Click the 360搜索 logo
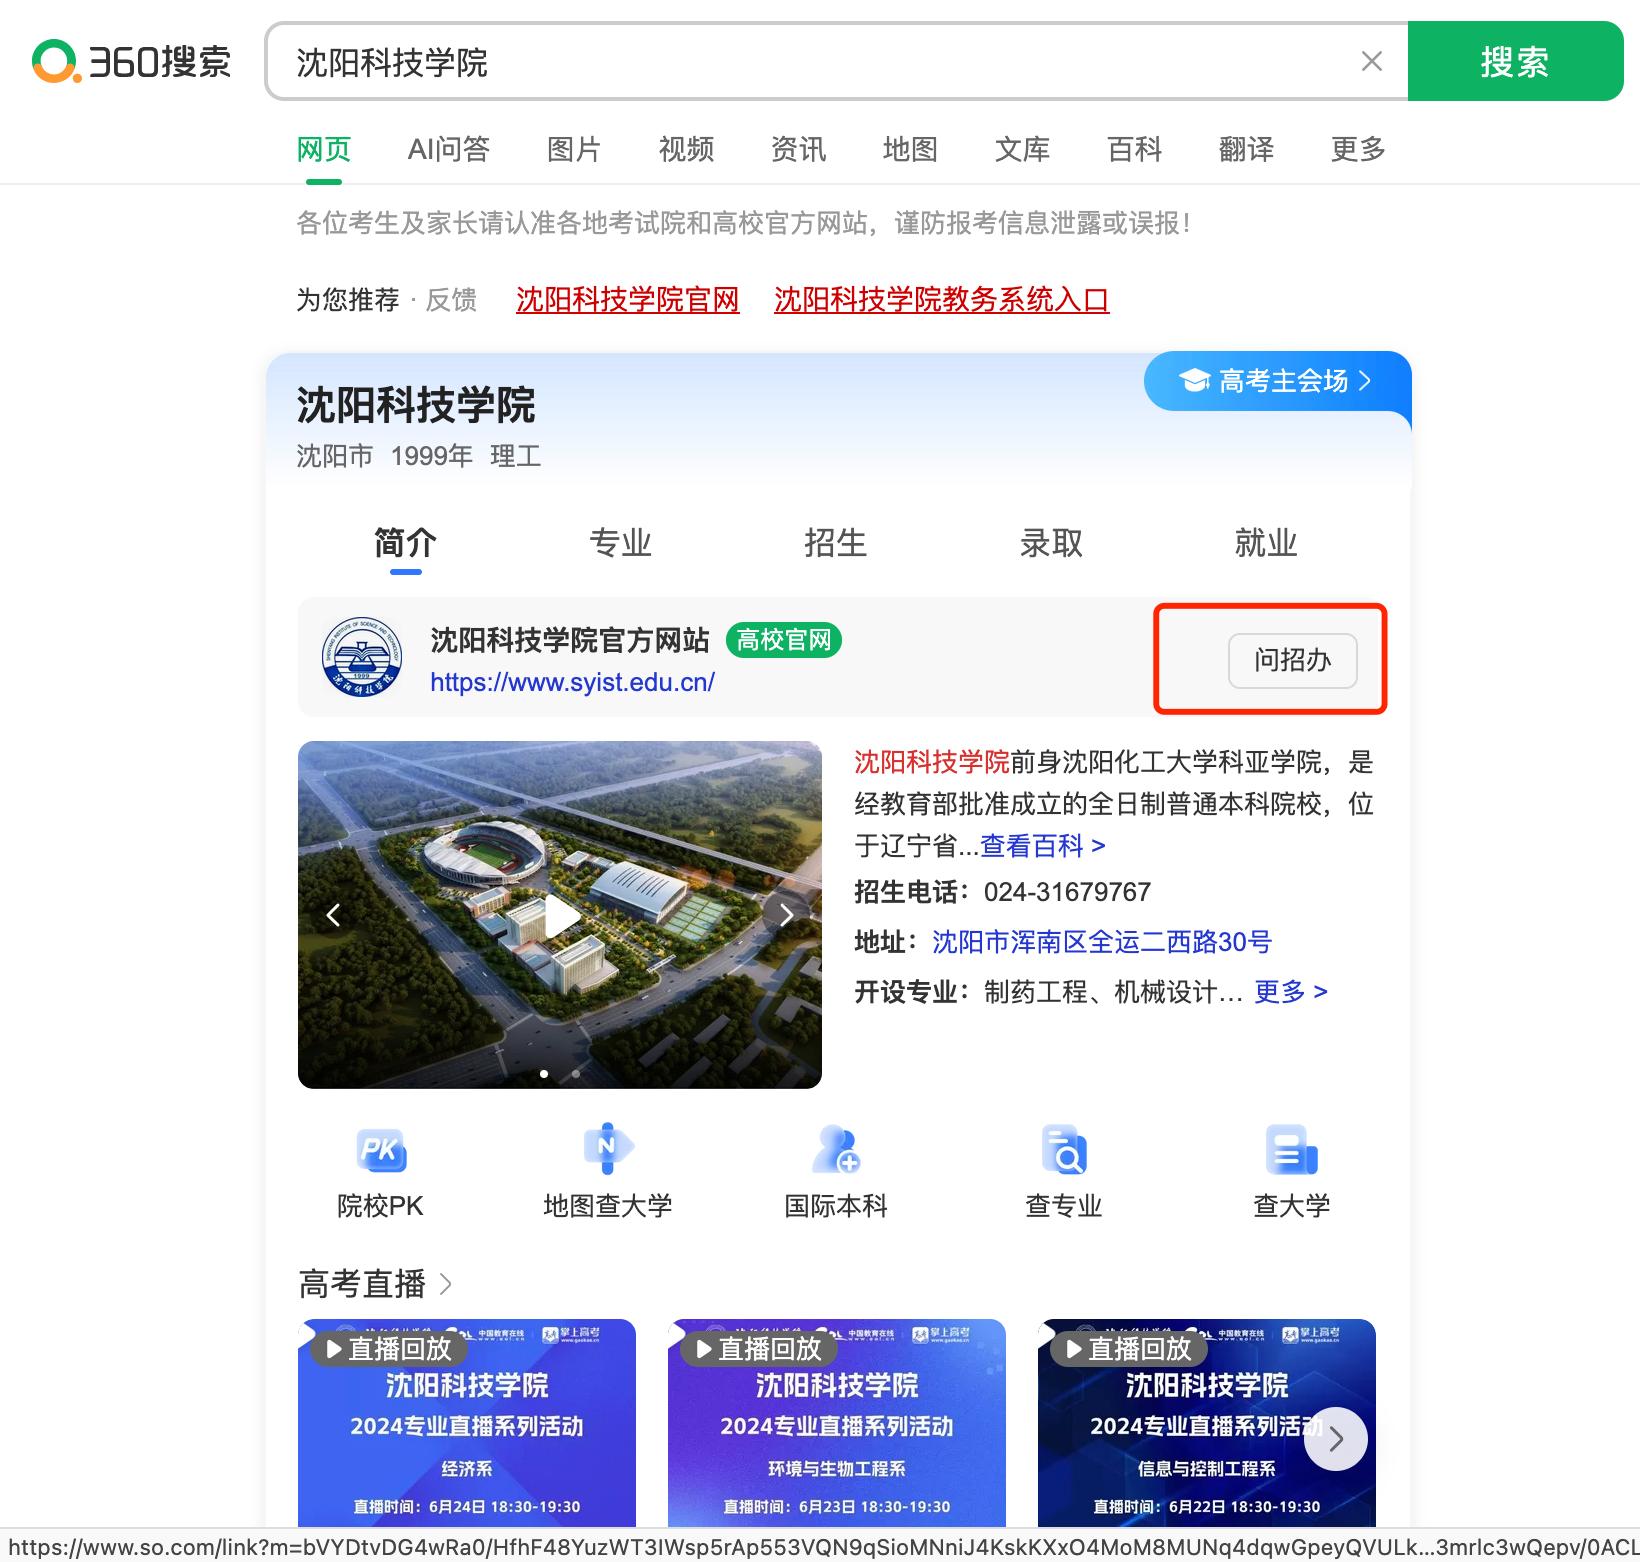Viewport: 1640px width, 1562px height. point(132,62)
